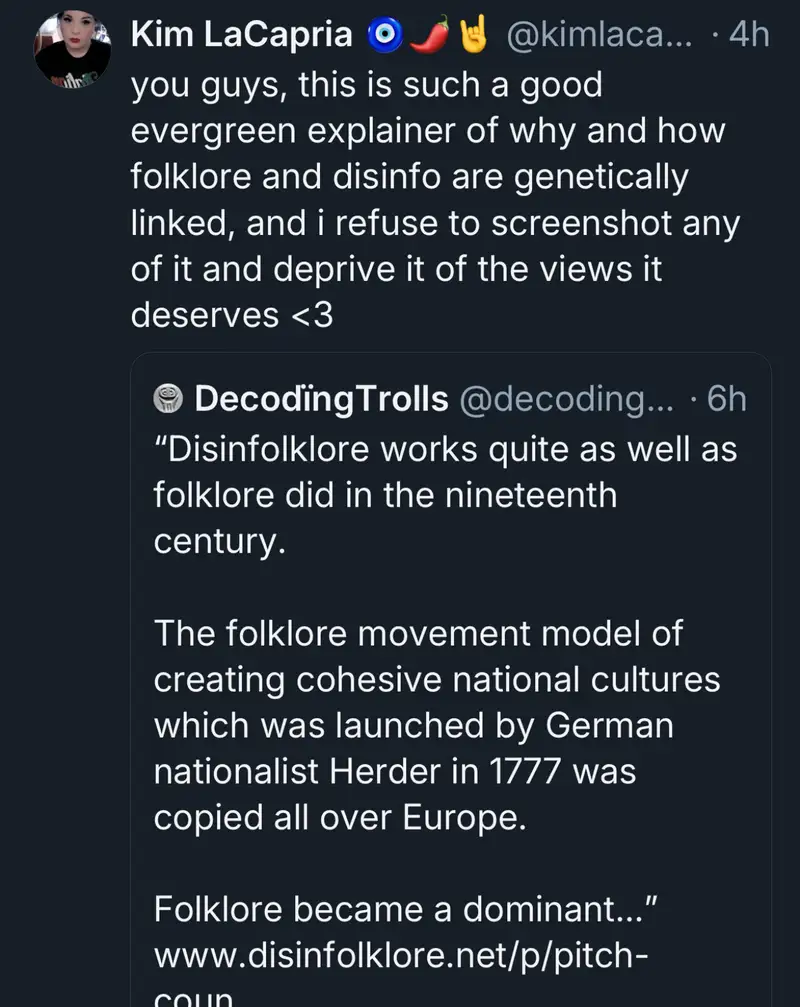800x1007 pixels.
Task: Open the www.disinfolklore.net/p/pitch- link
Action: pos(402,955)
